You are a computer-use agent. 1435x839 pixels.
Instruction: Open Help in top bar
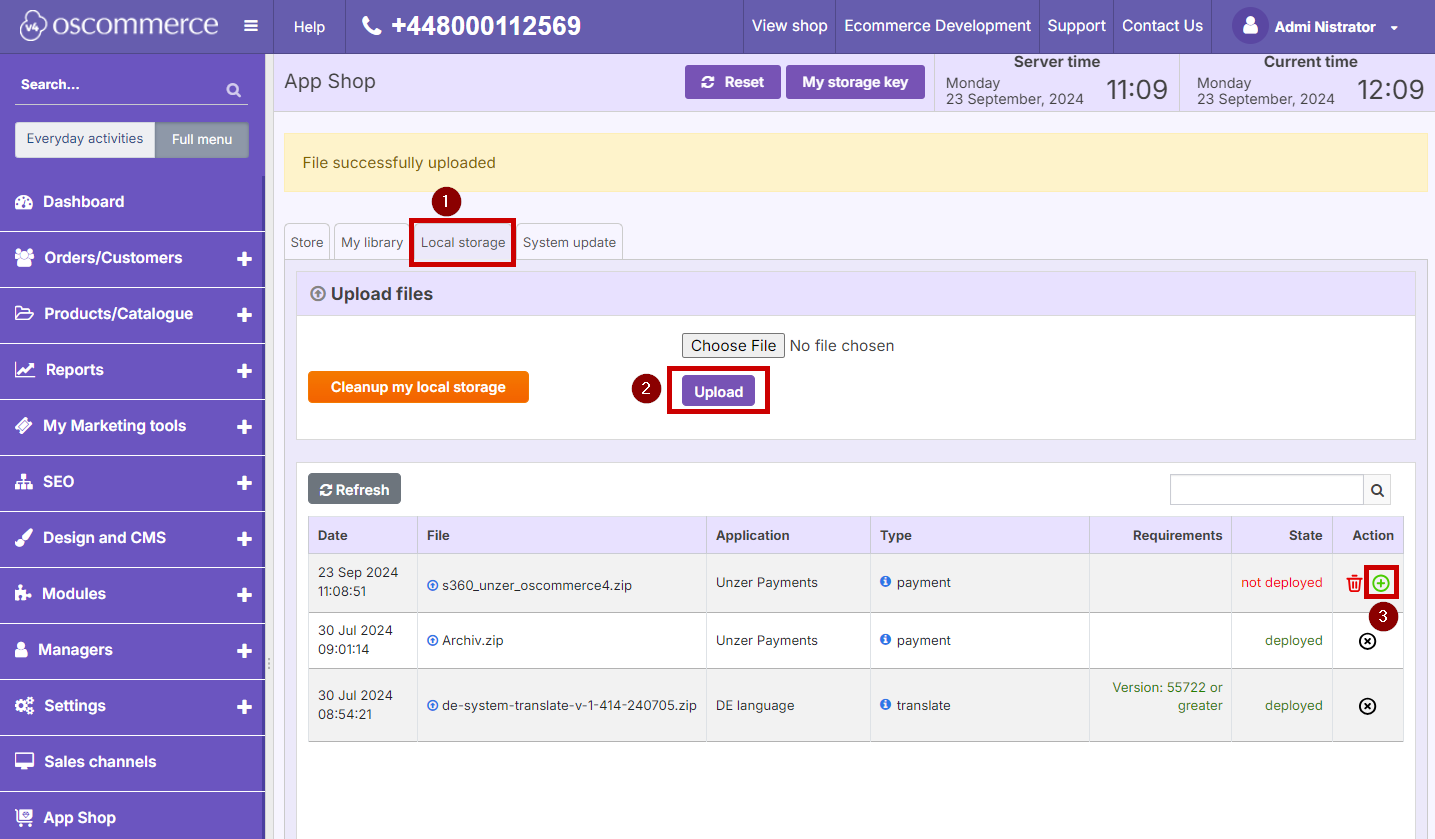pyautogui.click(x=309, y=27)
